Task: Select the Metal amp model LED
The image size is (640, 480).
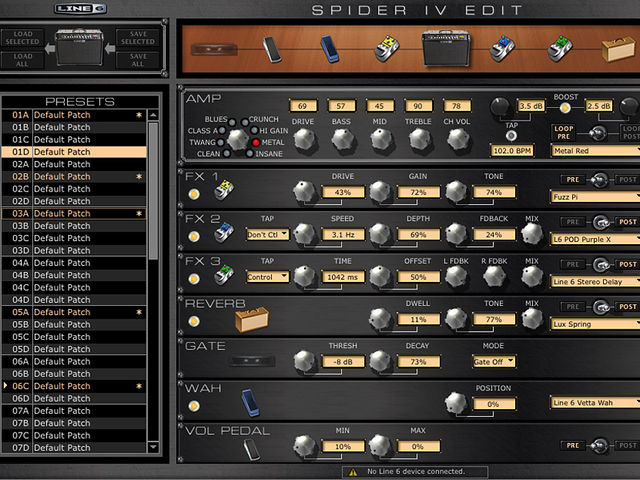Action: pos(256,142)
